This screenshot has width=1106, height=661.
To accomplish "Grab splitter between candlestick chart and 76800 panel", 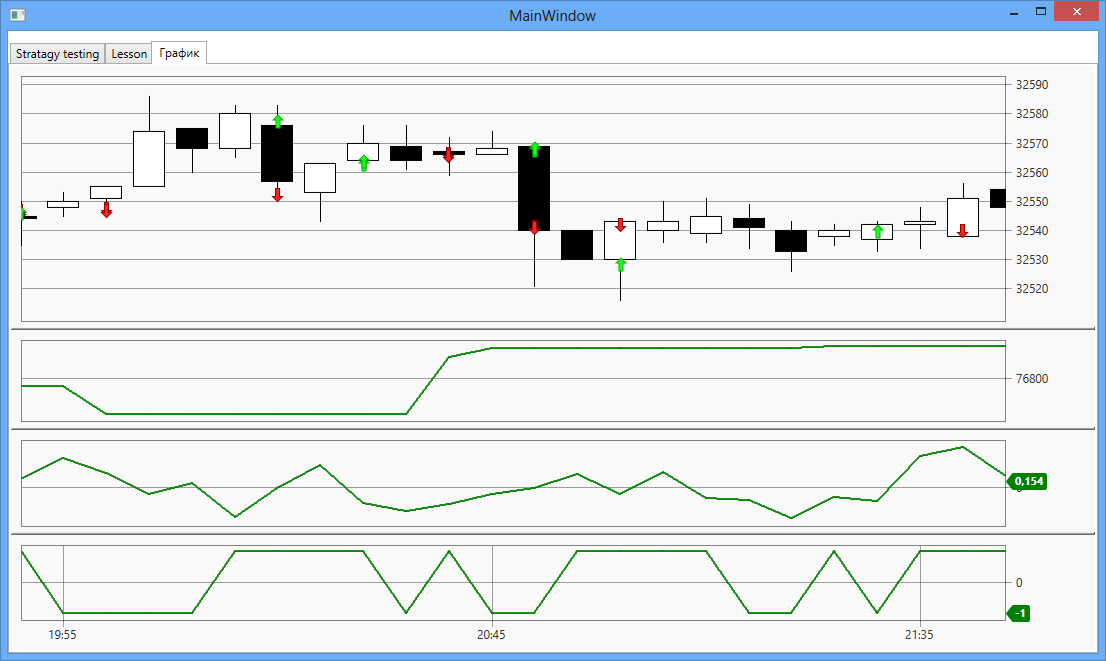I will (553, 328).
